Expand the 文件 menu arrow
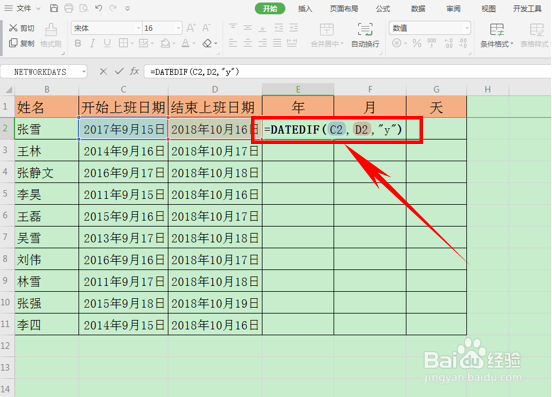This screenshot has width=552, height=397. point(39,8)
